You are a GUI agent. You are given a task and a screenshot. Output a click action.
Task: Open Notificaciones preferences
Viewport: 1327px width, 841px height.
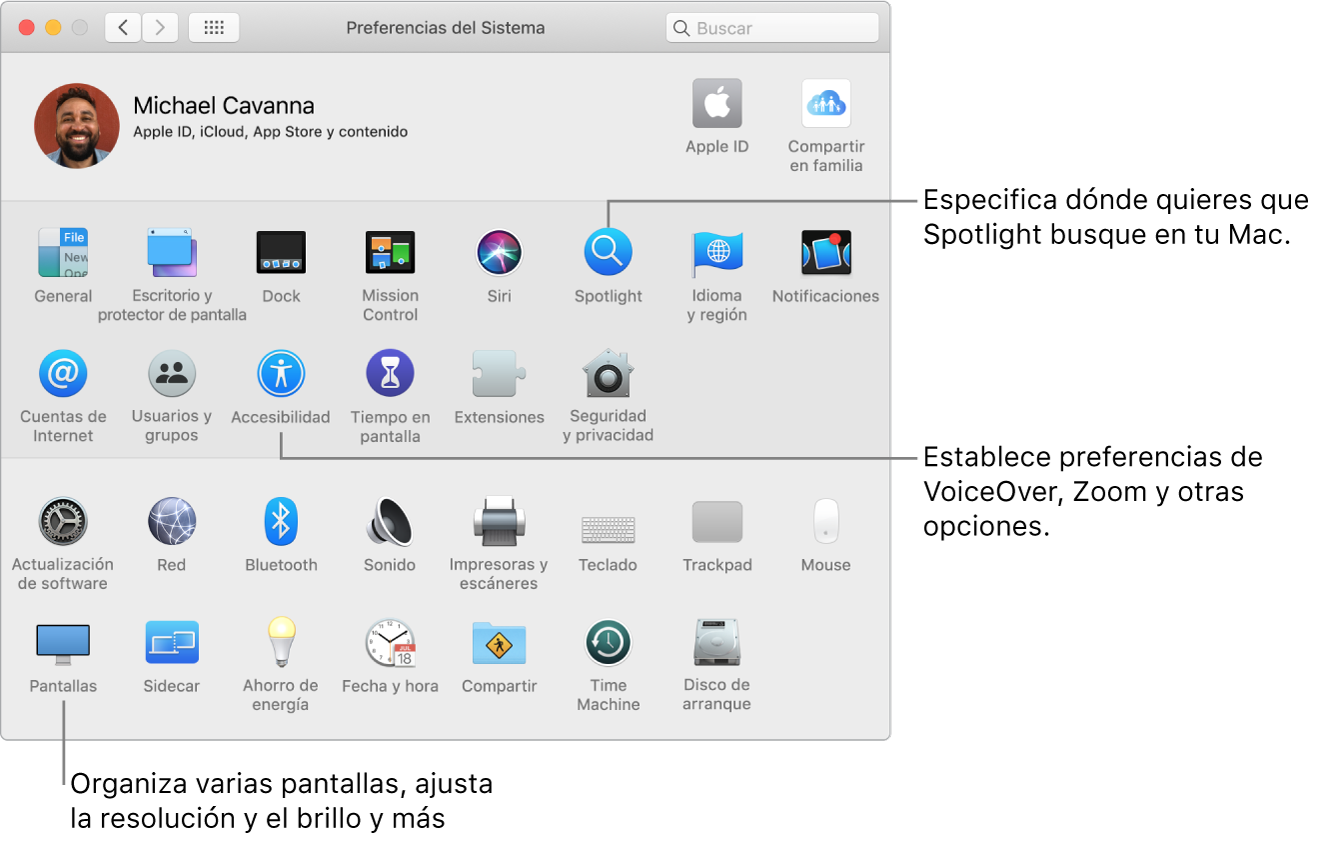pos(826,253)
